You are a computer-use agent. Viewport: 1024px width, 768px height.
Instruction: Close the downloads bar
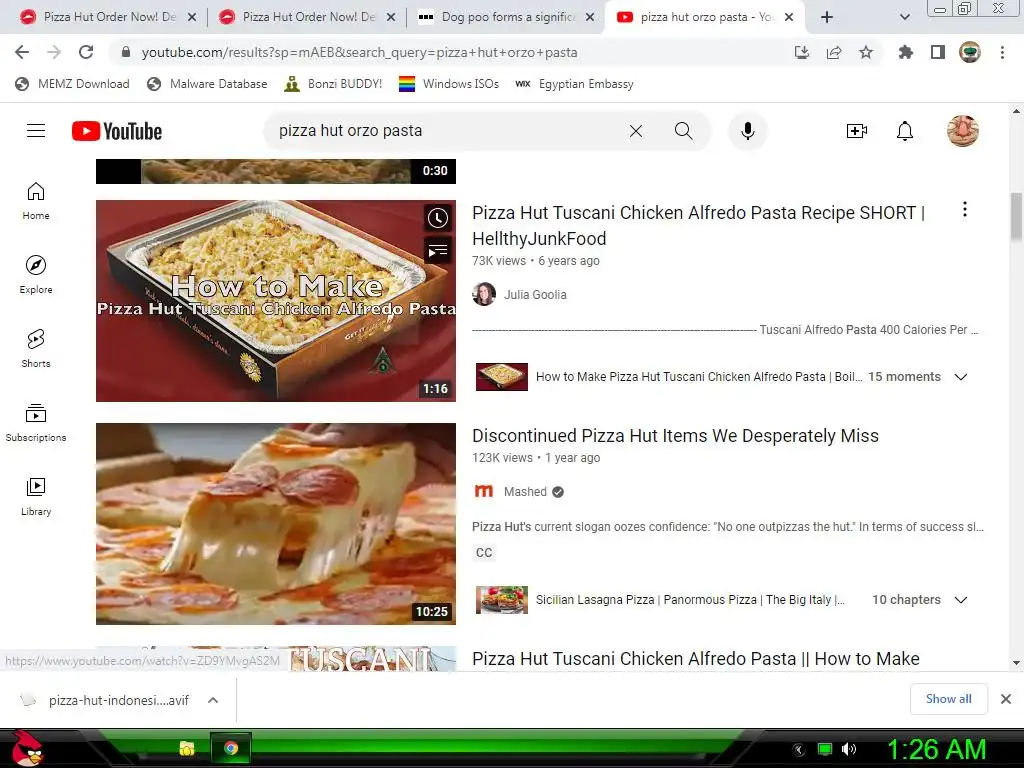pyautogui.click(x=1006, y=699)
